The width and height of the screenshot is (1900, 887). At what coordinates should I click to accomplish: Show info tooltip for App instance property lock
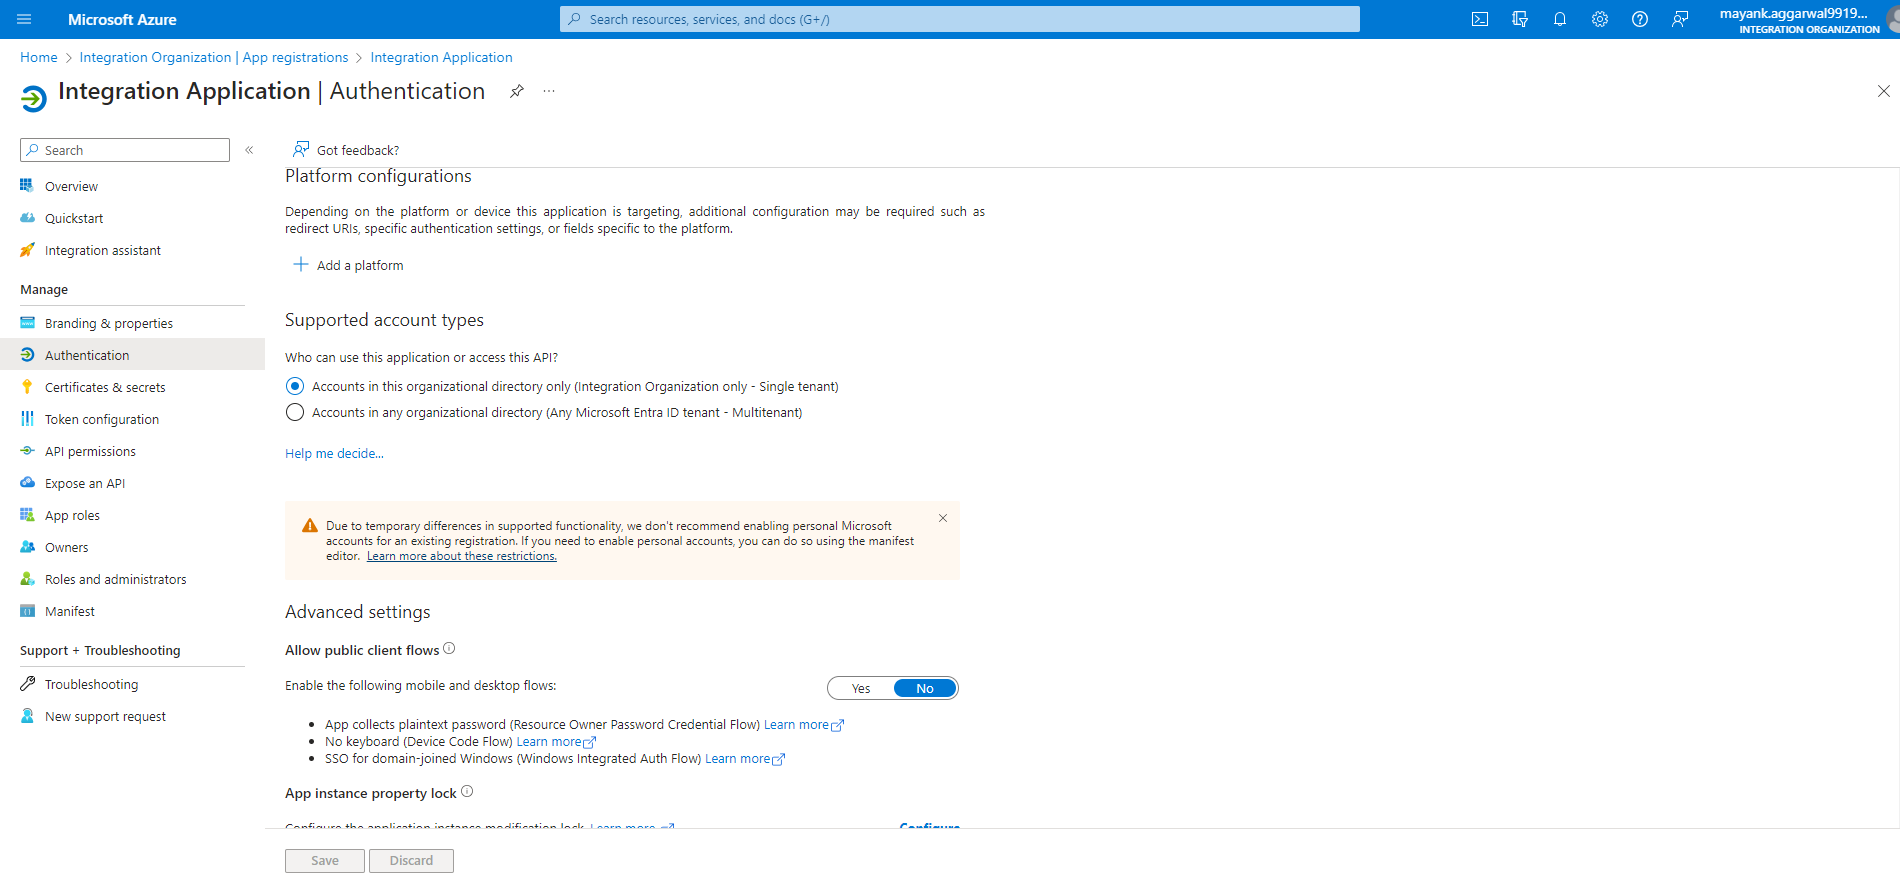[467, 792]
